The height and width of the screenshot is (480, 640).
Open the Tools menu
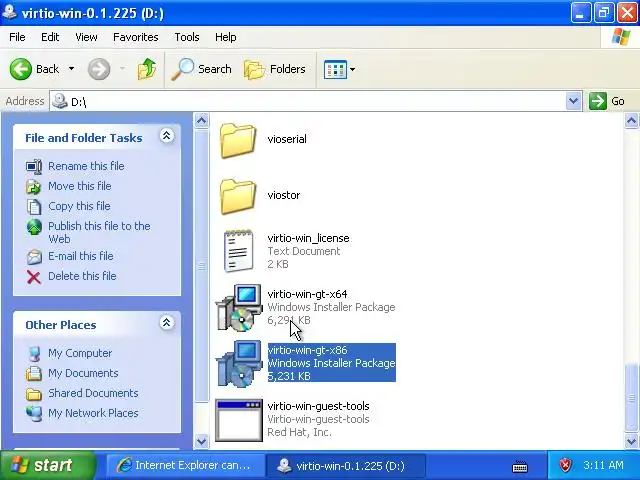click(x=187, y=37)
